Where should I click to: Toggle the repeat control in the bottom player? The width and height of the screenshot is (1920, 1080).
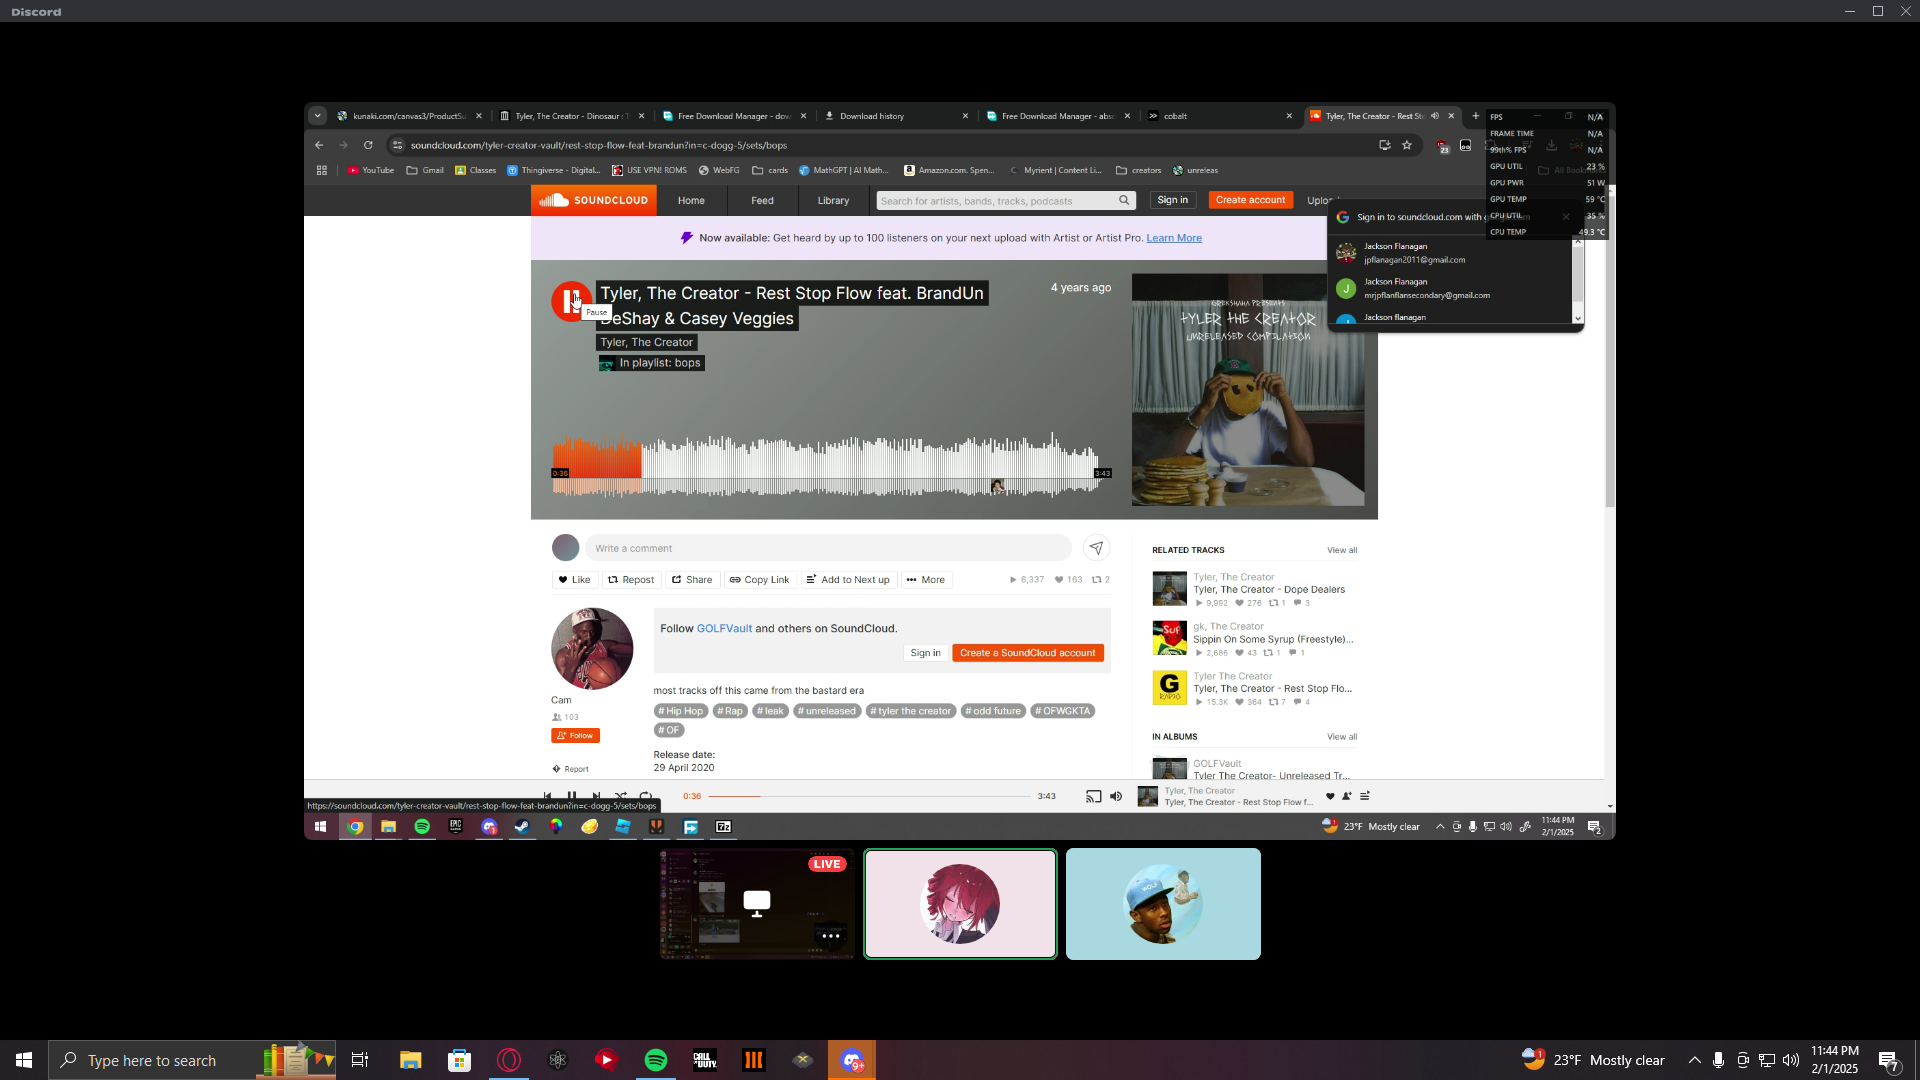(x=646, y=797)
